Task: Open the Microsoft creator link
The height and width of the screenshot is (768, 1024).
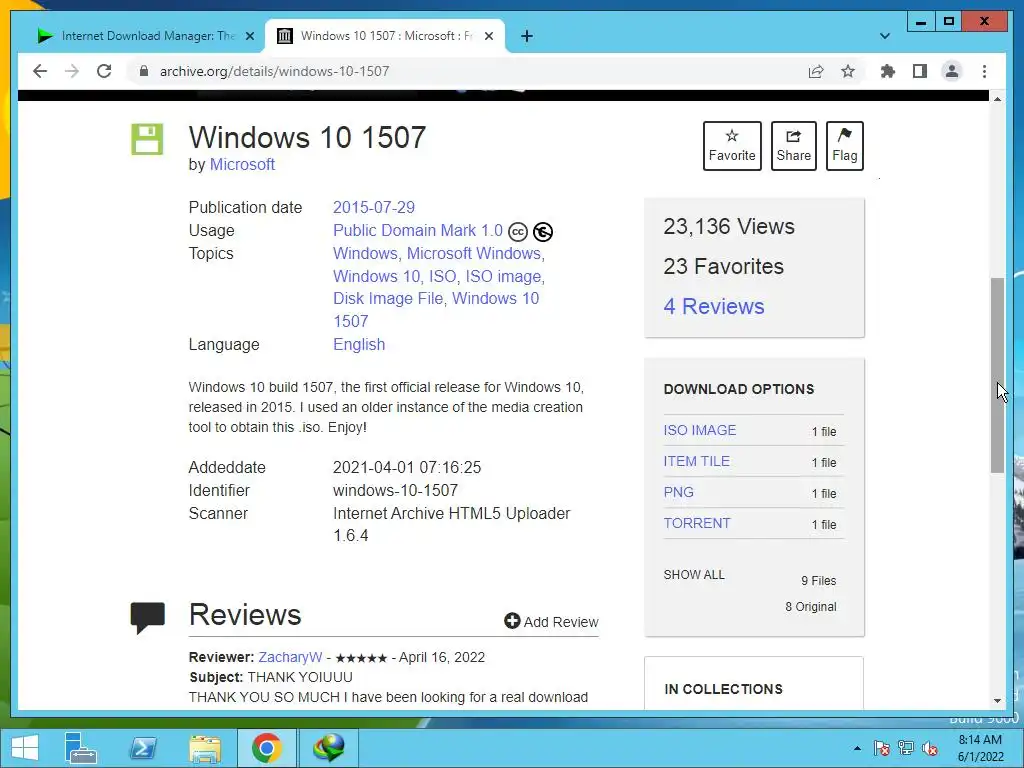Action: 242,165
